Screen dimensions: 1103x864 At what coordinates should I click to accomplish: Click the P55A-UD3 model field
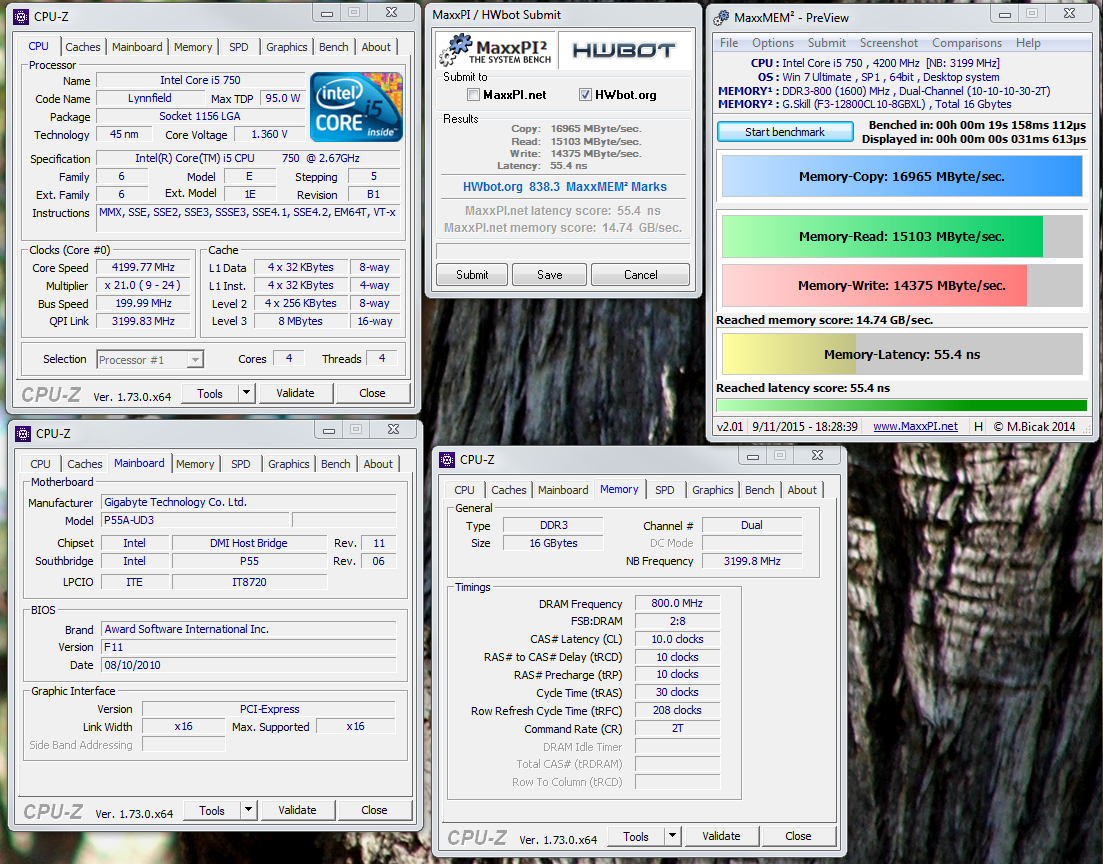point(196,520)
